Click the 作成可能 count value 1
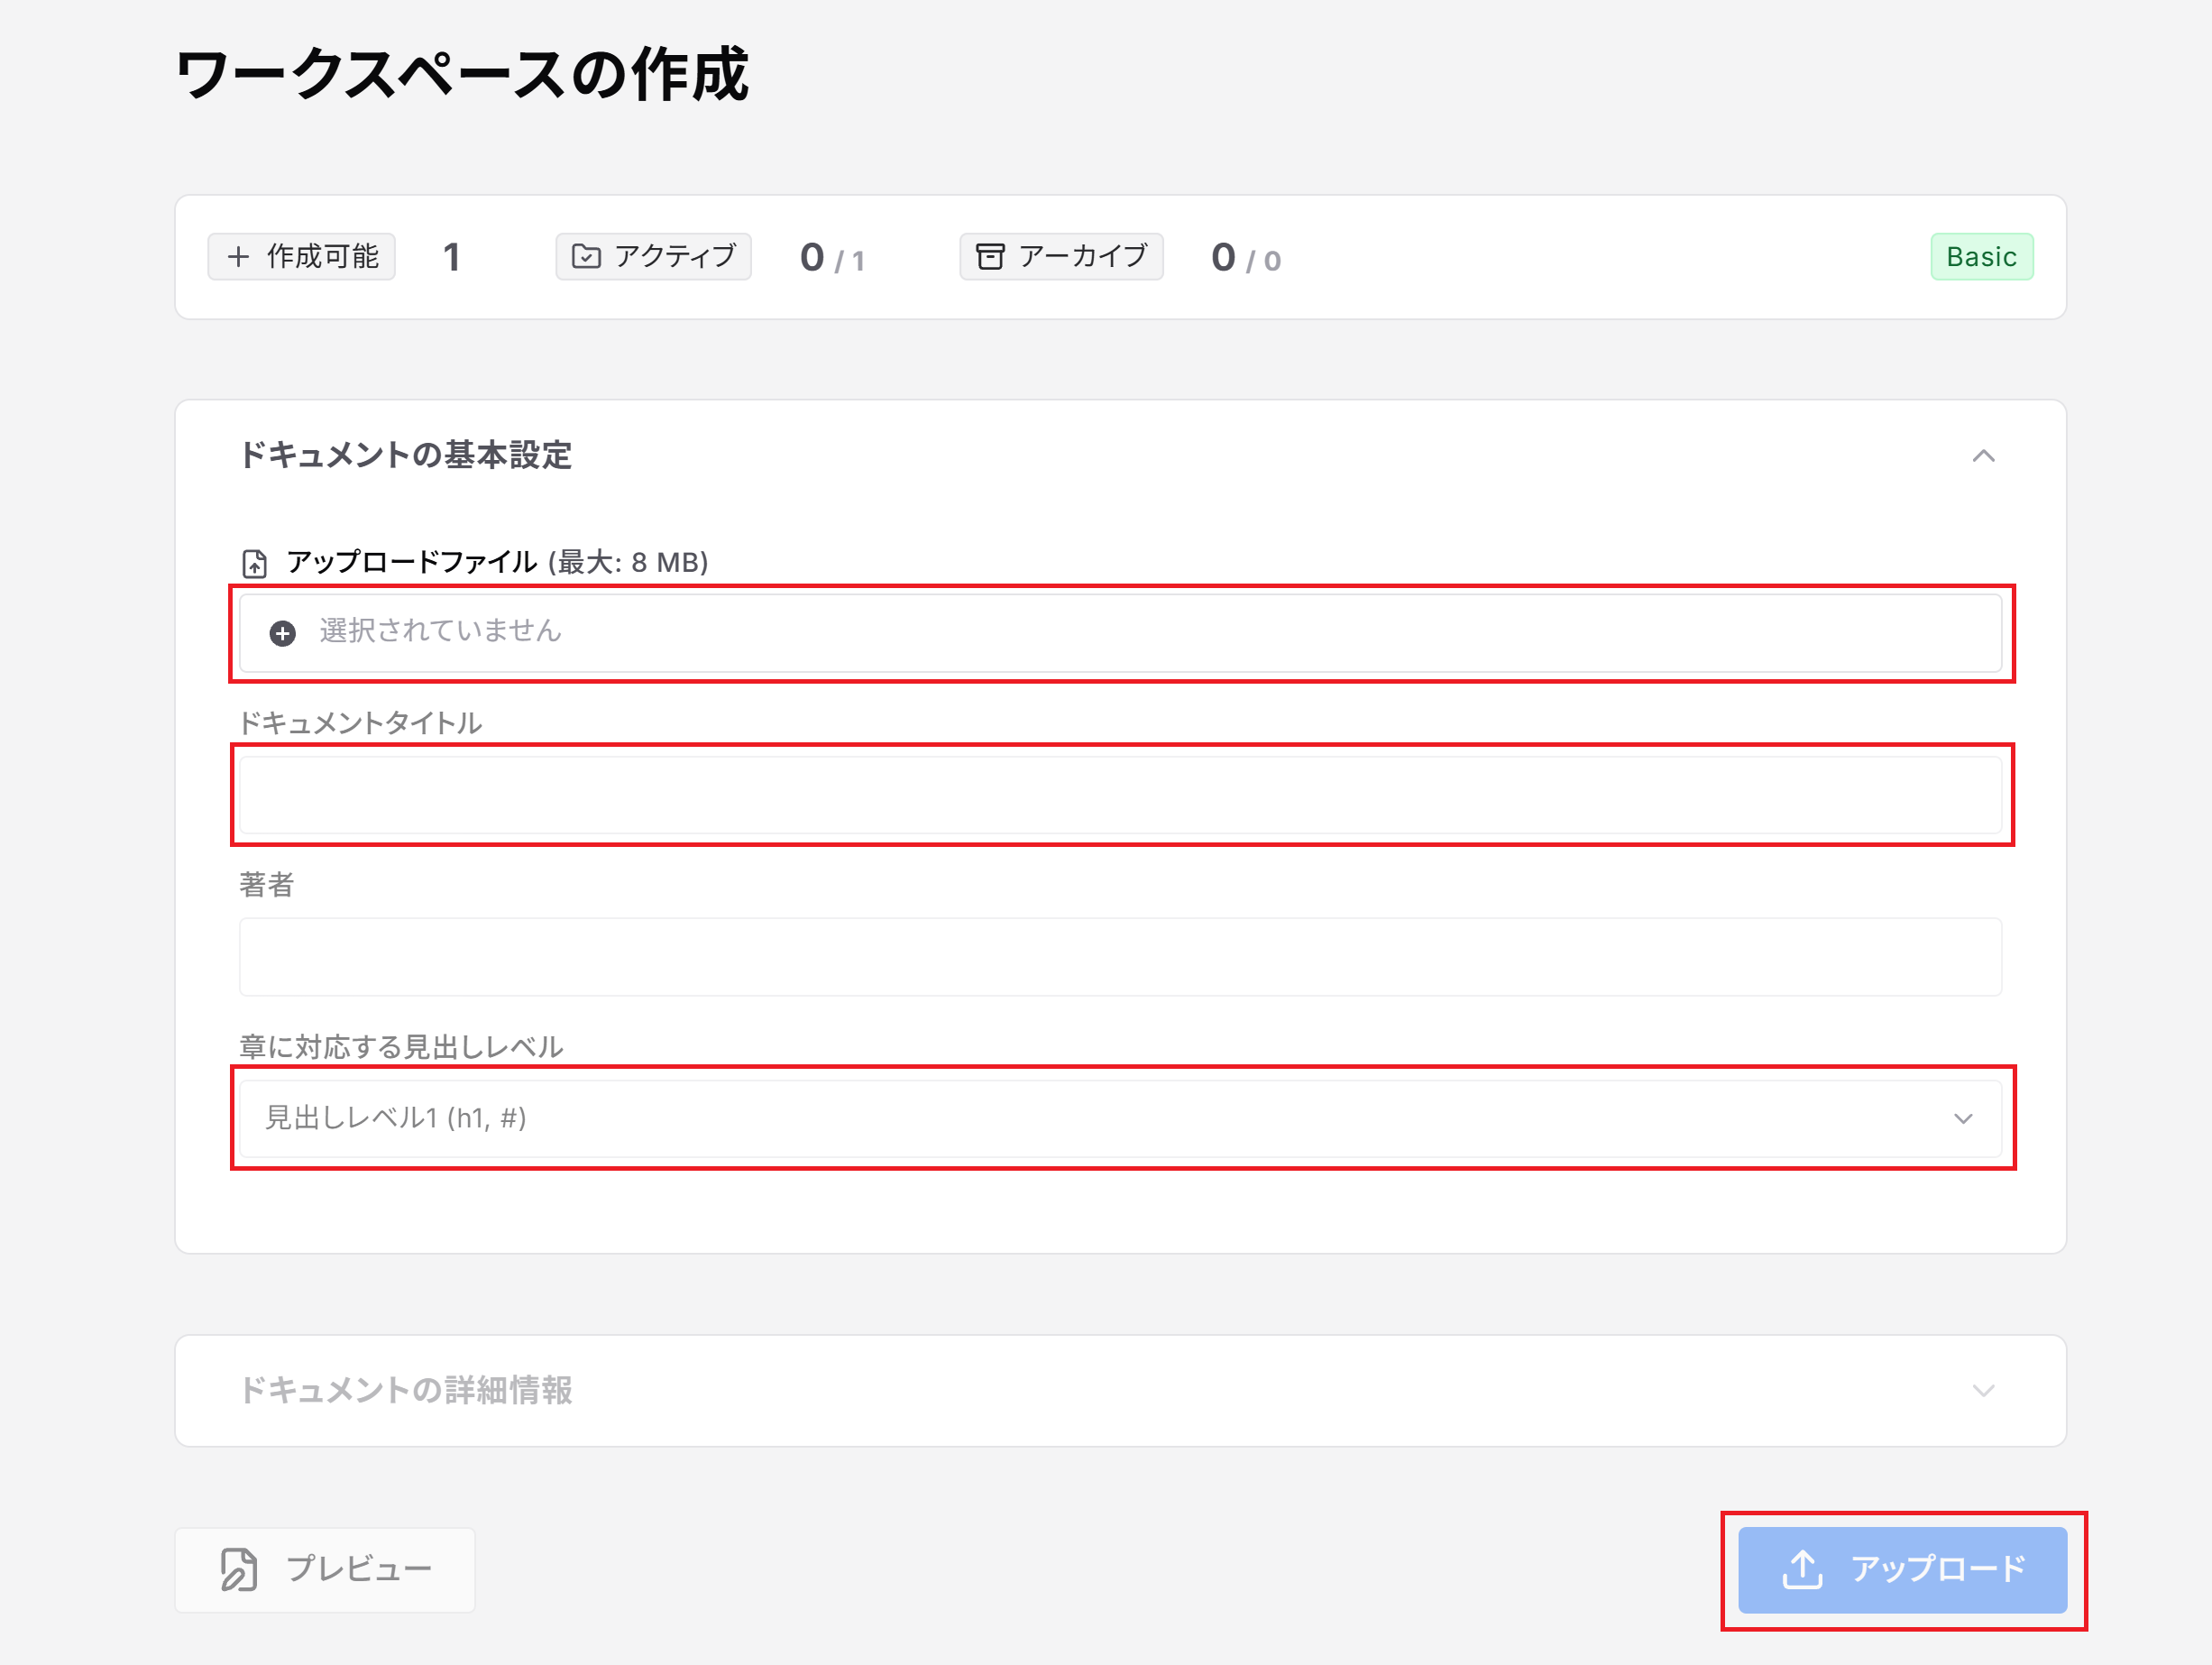 point(451,257)
